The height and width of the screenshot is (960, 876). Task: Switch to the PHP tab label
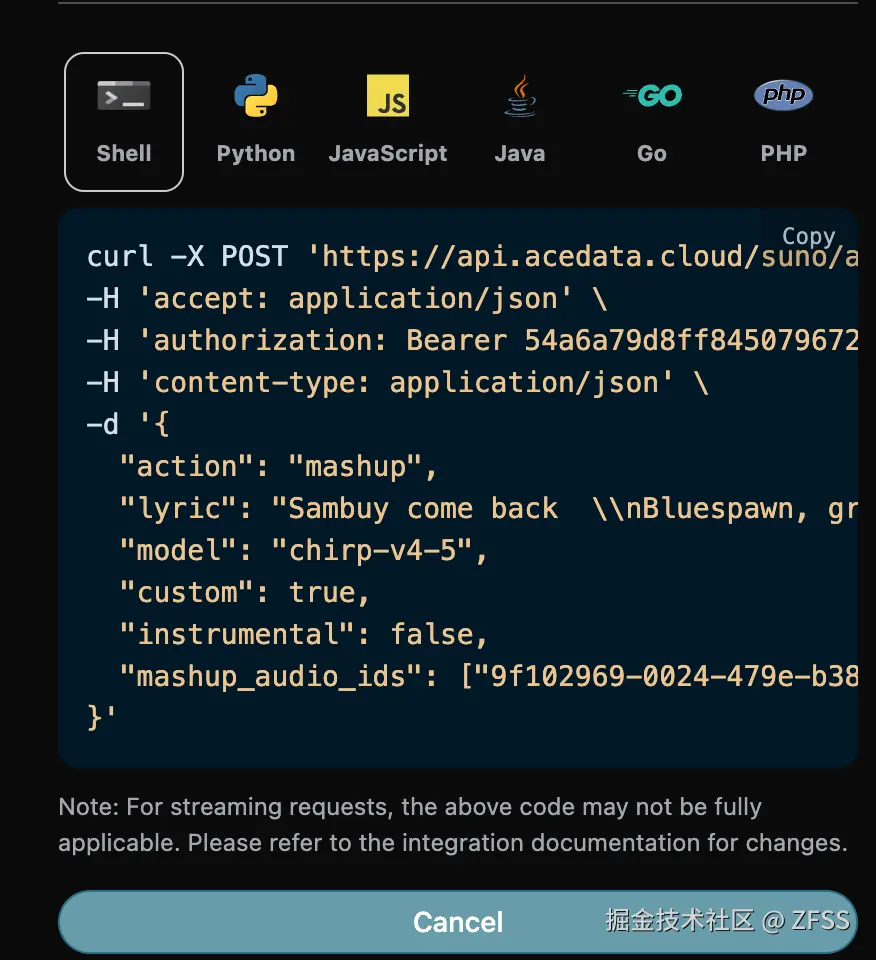pos(784,153)
